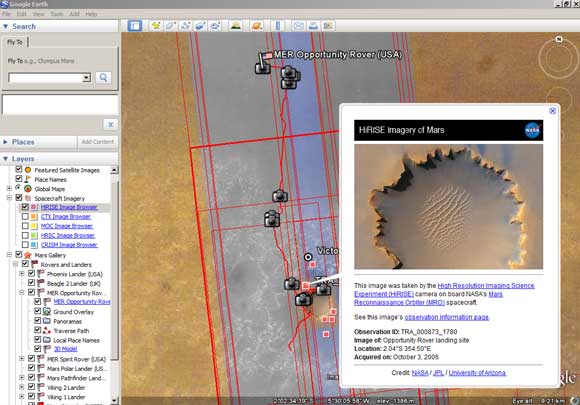Uncheck HiRISE Image Browser checkbox

[25, 207]
